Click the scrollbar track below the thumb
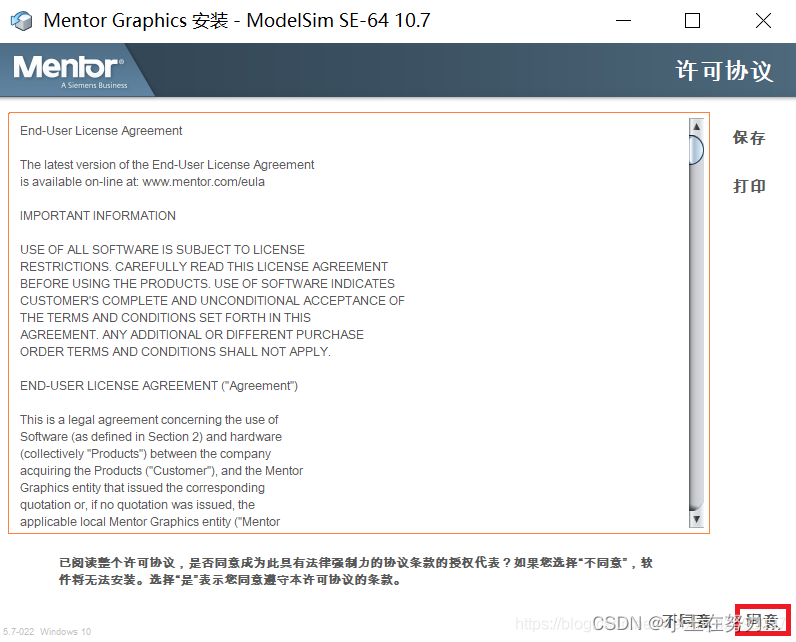 tap(696, 335)
